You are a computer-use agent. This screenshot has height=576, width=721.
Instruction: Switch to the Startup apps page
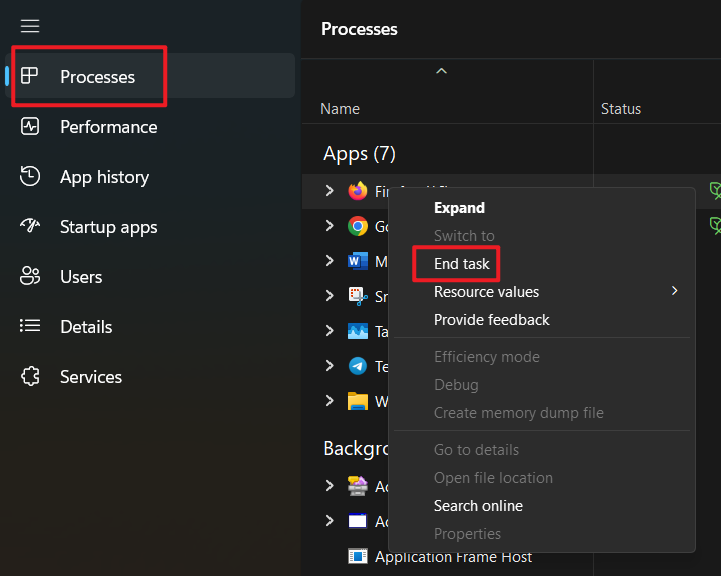(109, 228)
